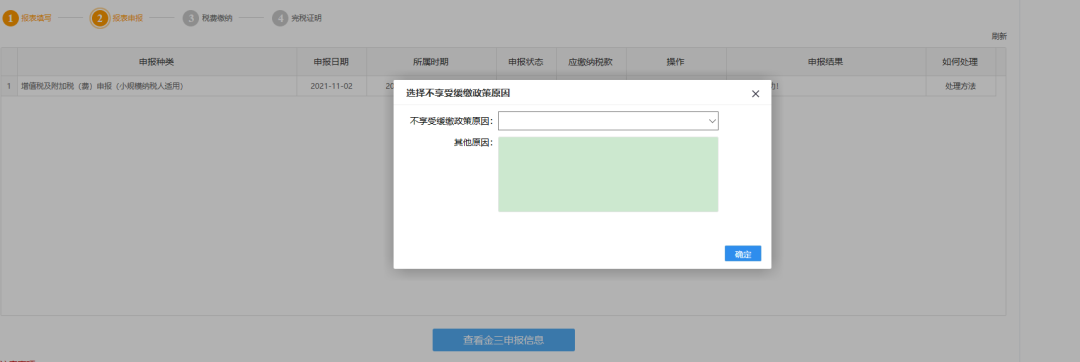Click the 如何处理 column header

coord(960,62)
